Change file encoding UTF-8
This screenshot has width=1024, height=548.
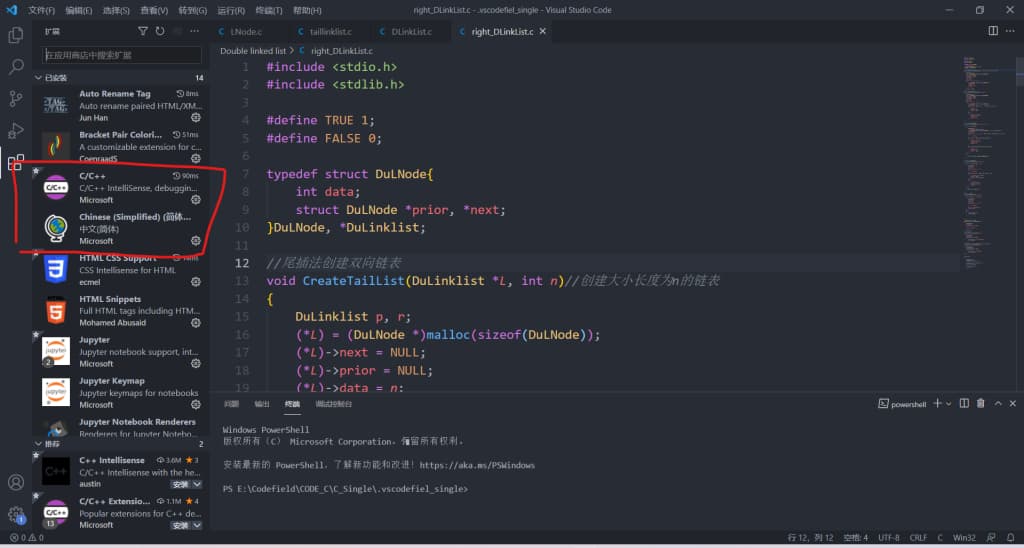click(x=889, y=538)
